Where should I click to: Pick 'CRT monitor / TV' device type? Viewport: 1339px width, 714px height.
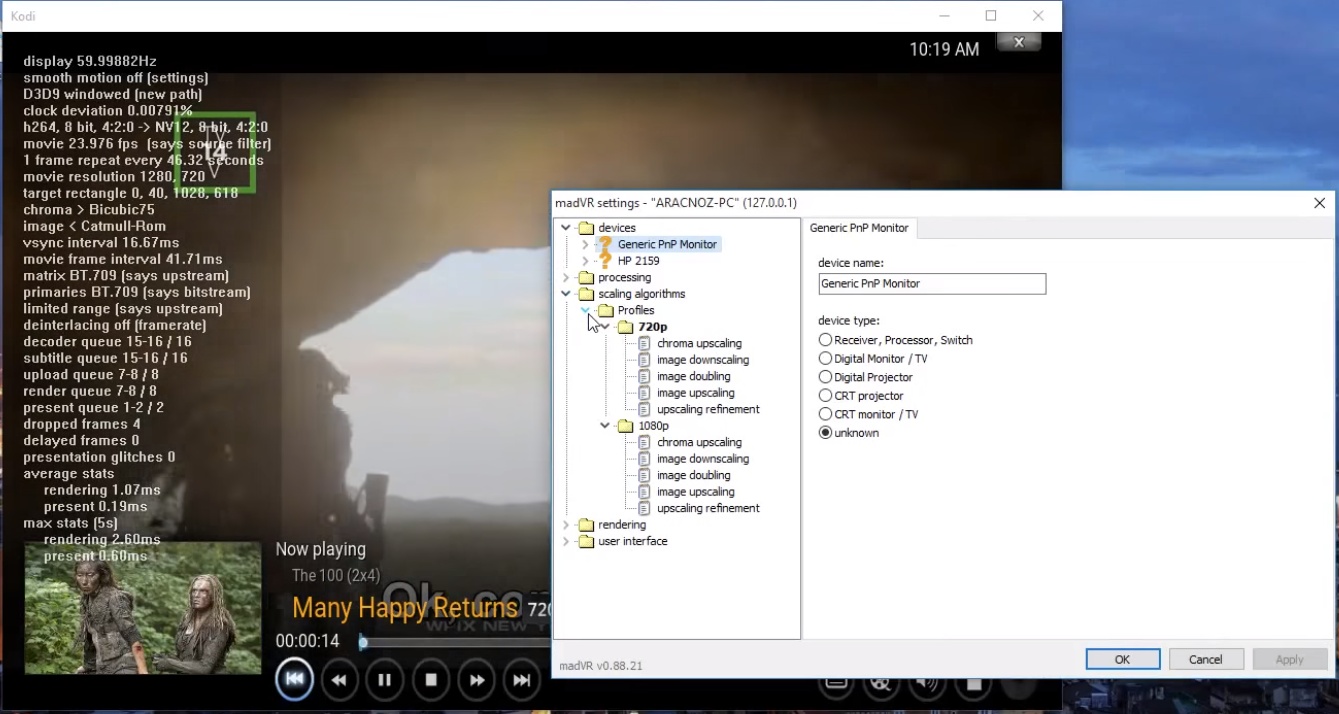[826, 414]
